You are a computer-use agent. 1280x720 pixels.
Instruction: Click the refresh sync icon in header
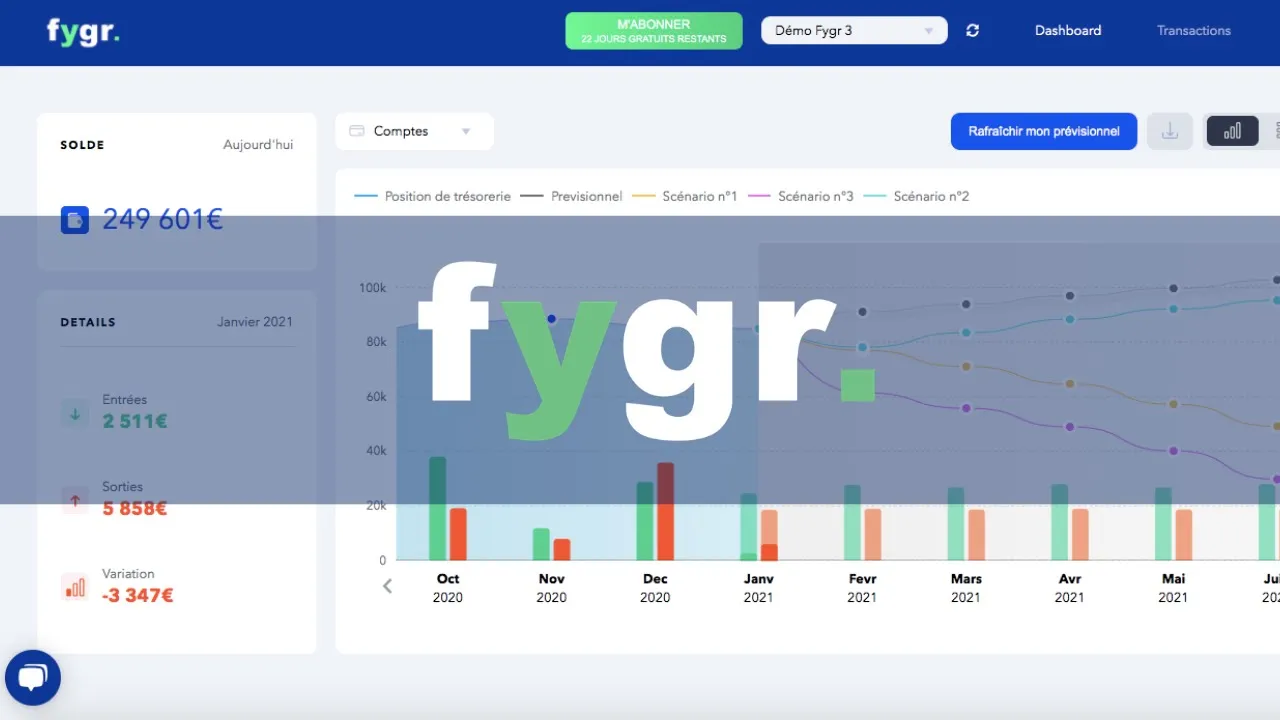coord(972,31)
